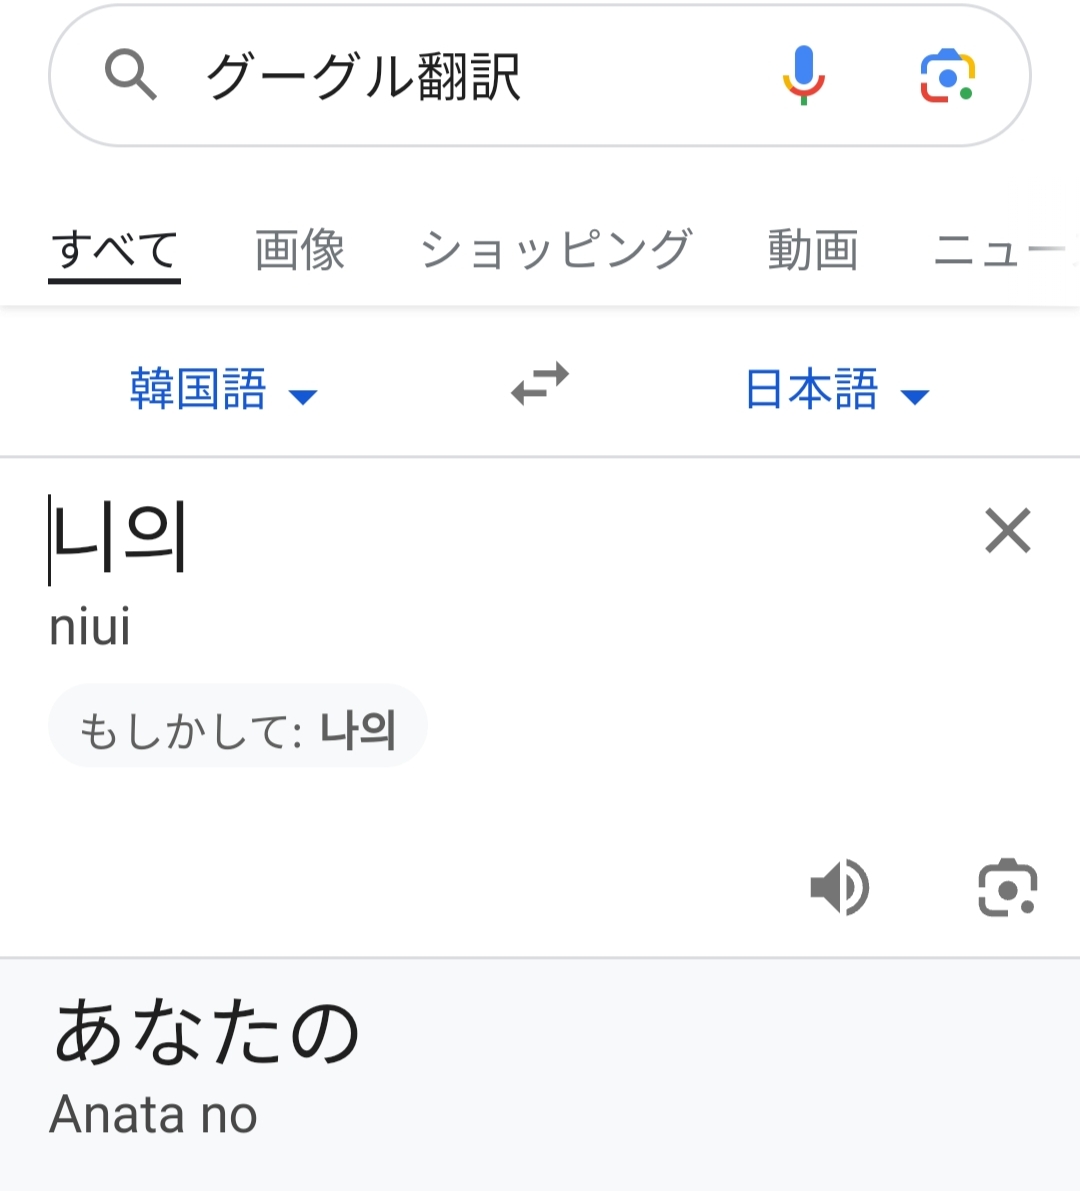The image size is (1080, 1191).
Task: Clear the Korean input with X
Action: [x=1007, y=530]
